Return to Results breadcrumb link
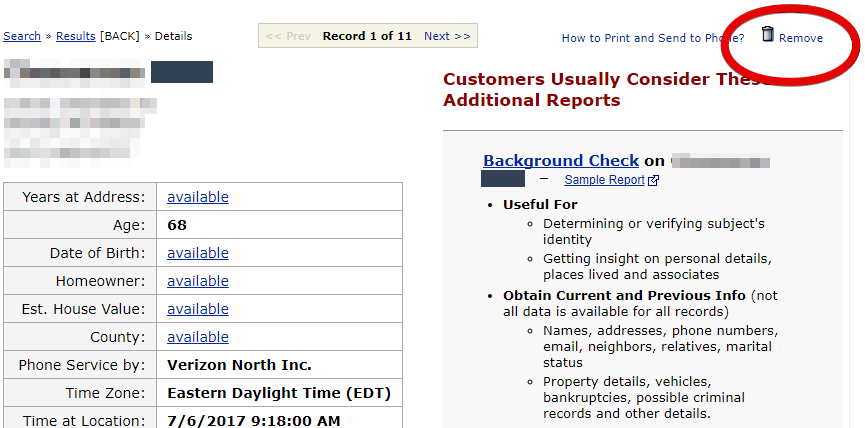 tap(76, 36)
